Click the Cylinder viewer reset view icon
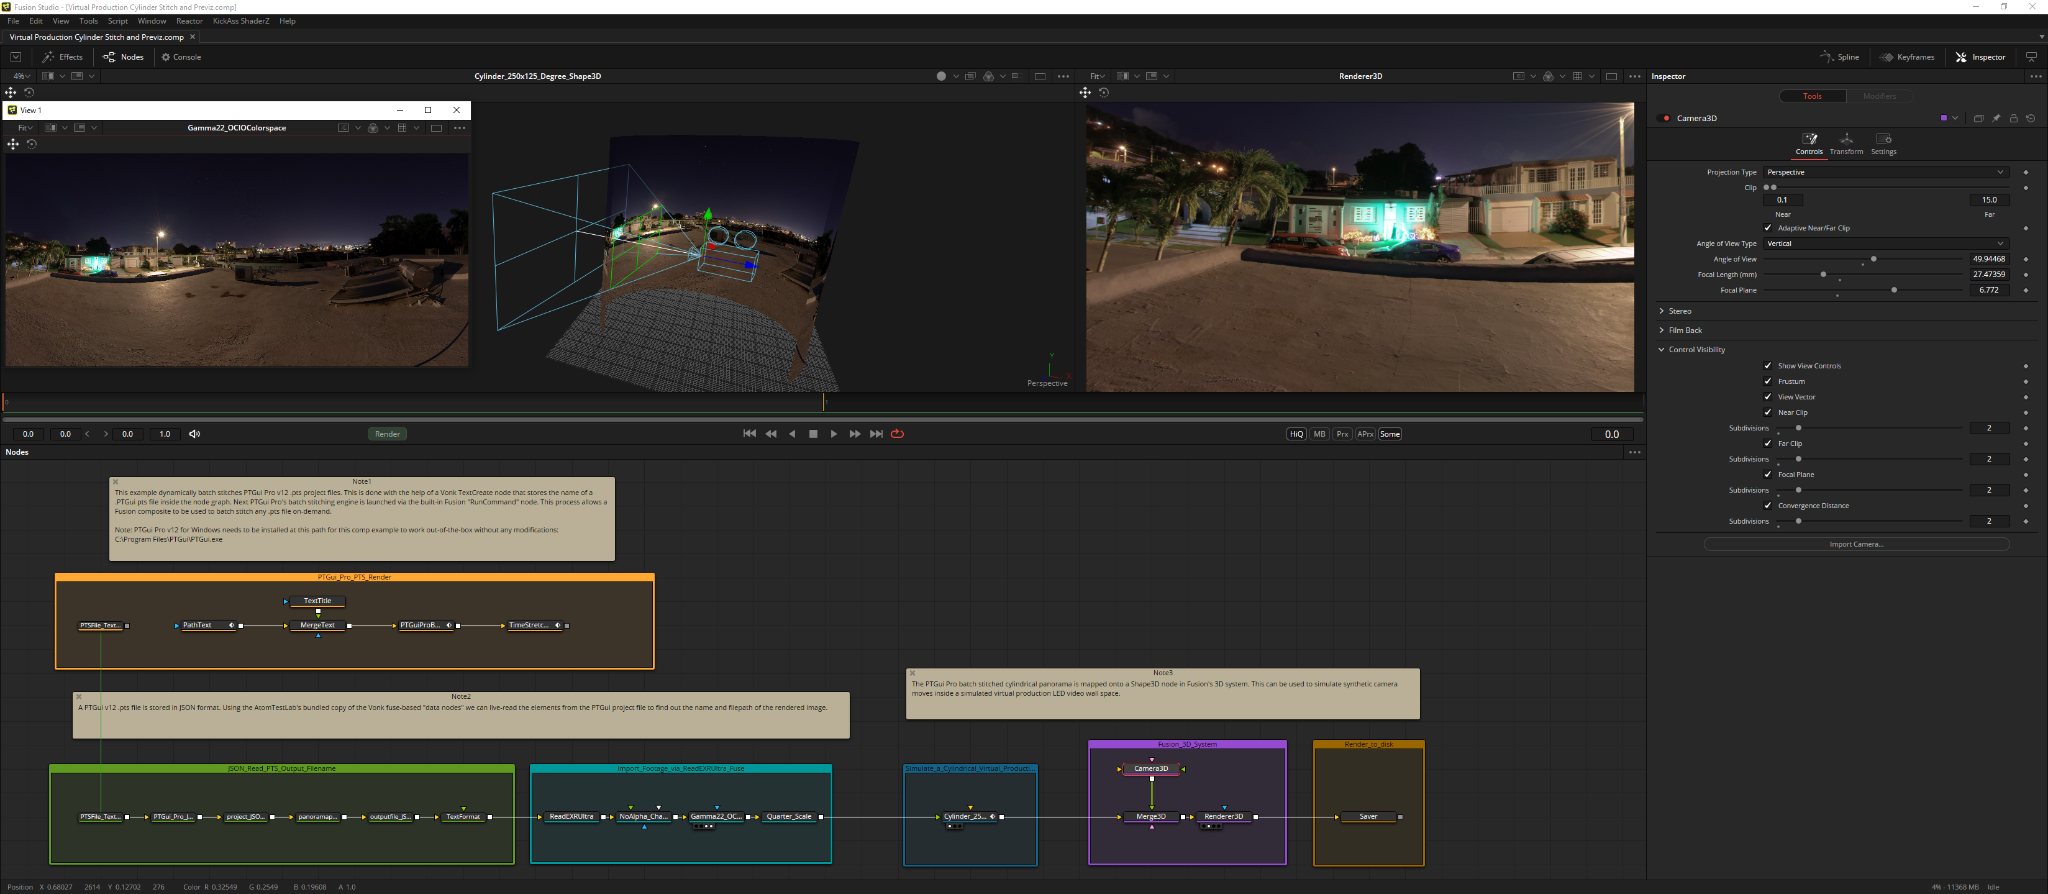The width and height of the screenshot is (2048, 894). 29,92
